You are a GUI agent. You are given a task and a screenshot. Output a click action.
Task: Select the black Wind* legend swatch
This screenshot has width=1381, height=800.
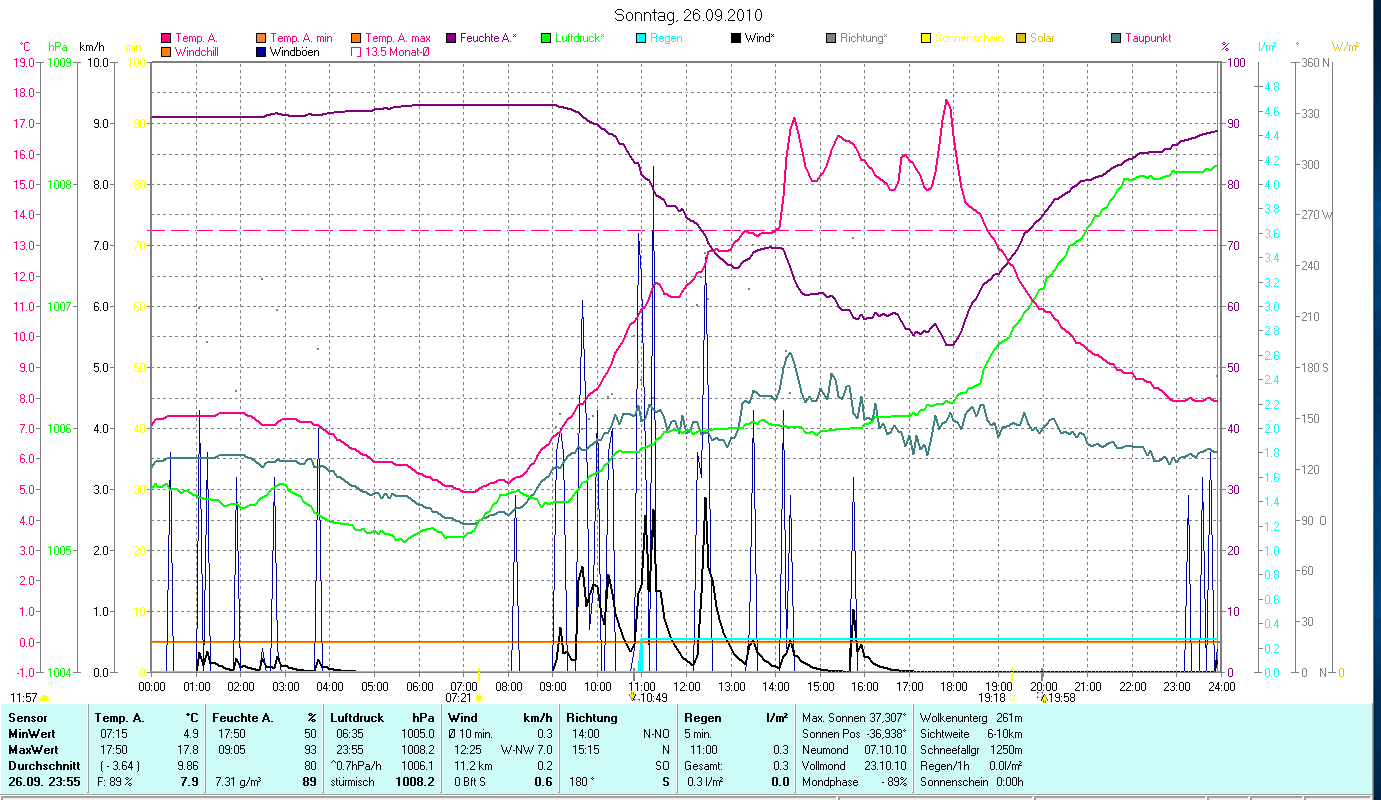736,38
